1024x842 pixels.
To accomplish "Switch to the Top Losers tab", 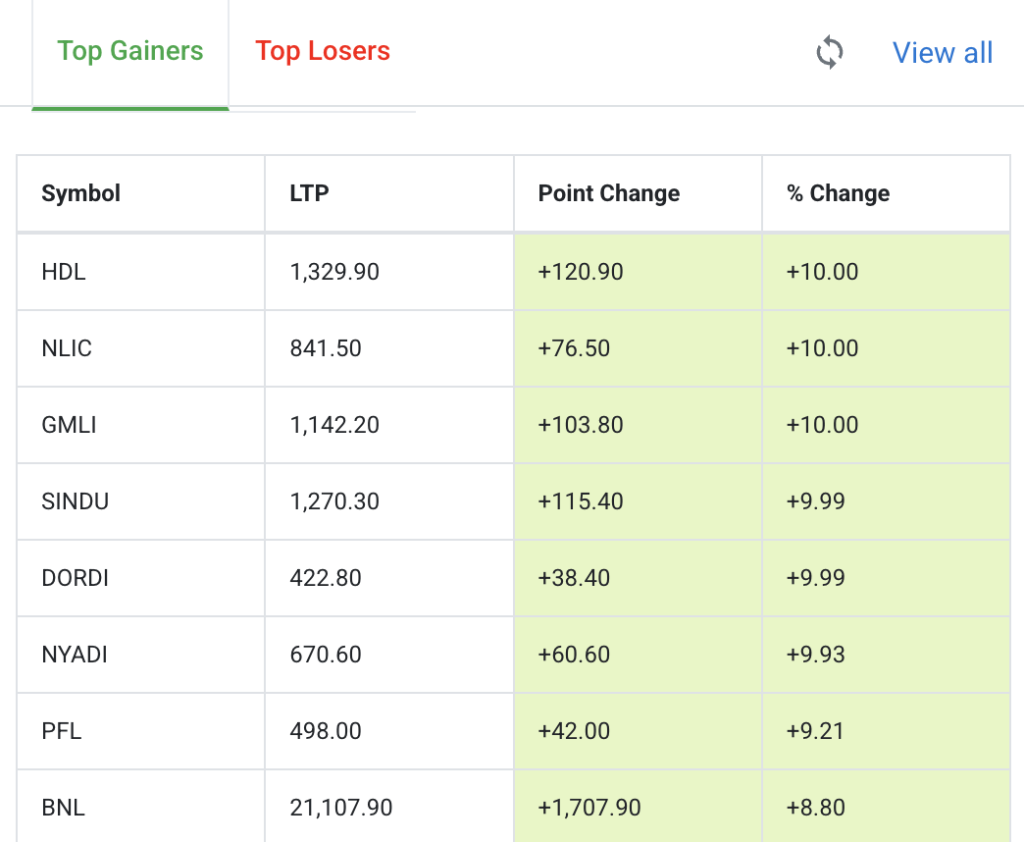I will point(322,51).
